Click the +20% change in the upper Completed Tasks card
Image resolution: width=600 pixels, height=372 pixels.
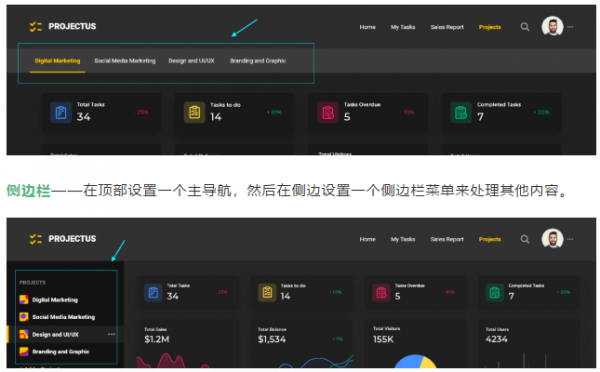click(x=542, y=112)
